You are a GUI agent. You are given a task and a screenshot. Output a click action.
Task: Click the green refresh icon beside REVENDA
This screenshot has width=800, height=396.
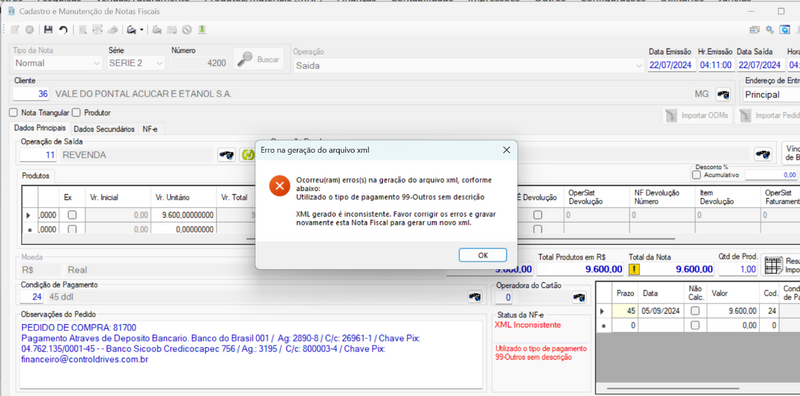[247, 155]
